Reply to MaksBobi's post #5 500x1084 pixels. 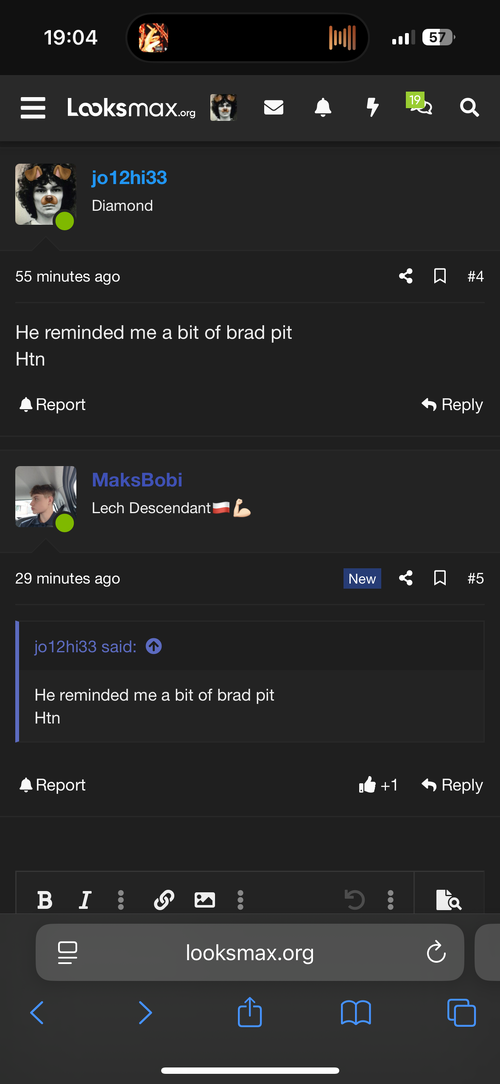pos(452,785)
